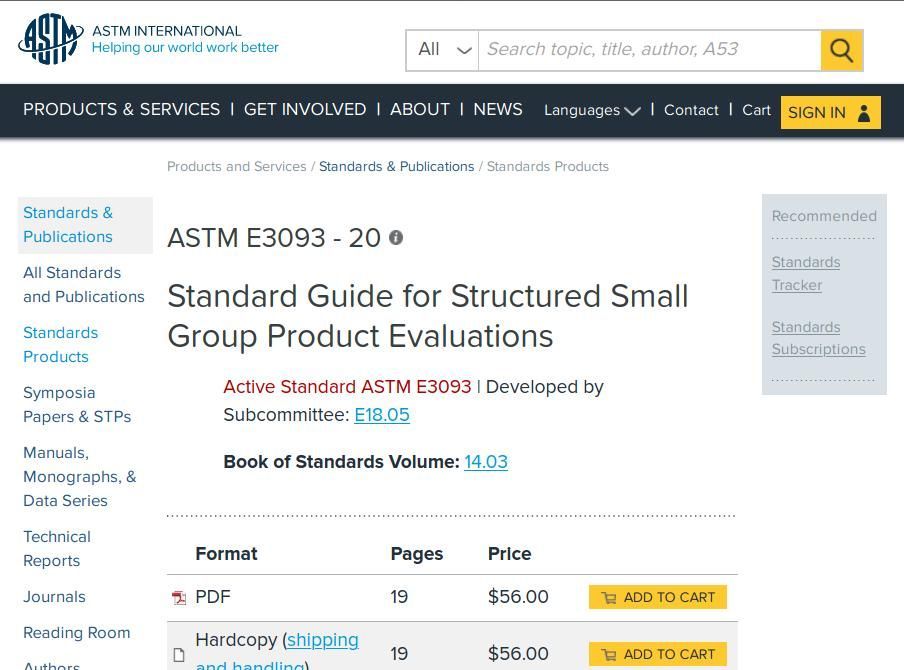Screen dimensions: 904x670
Task: Open All Standards and Publications sidebar link
Action: coord(84,285)
